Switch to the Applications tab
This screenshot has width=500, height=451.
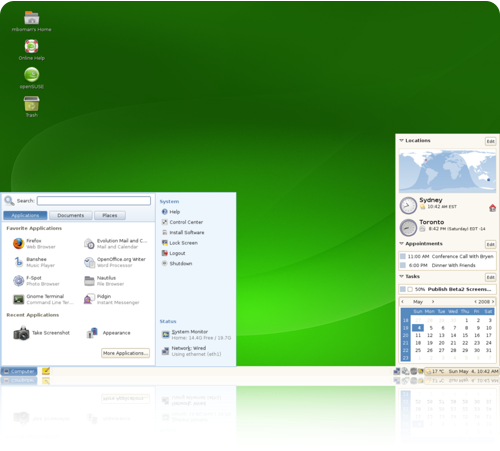(x=25, y=216)
